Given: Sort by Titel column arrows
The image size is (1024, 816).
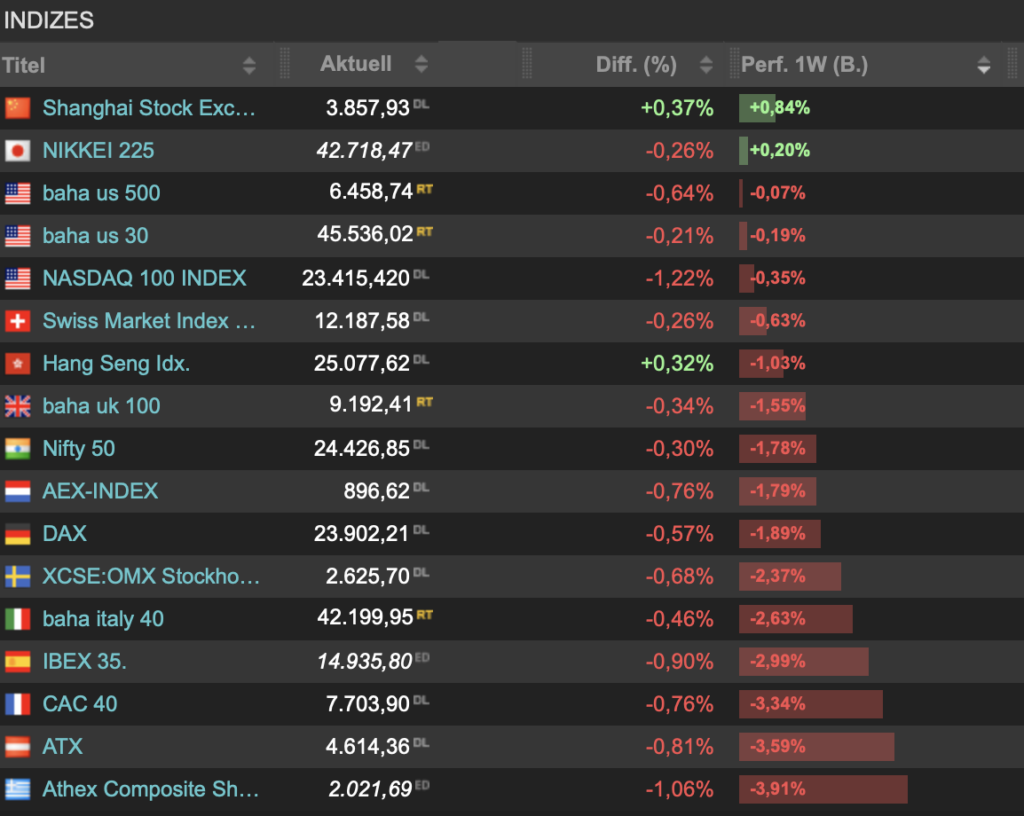Looking at the screenshot, I should pos(249,65).
